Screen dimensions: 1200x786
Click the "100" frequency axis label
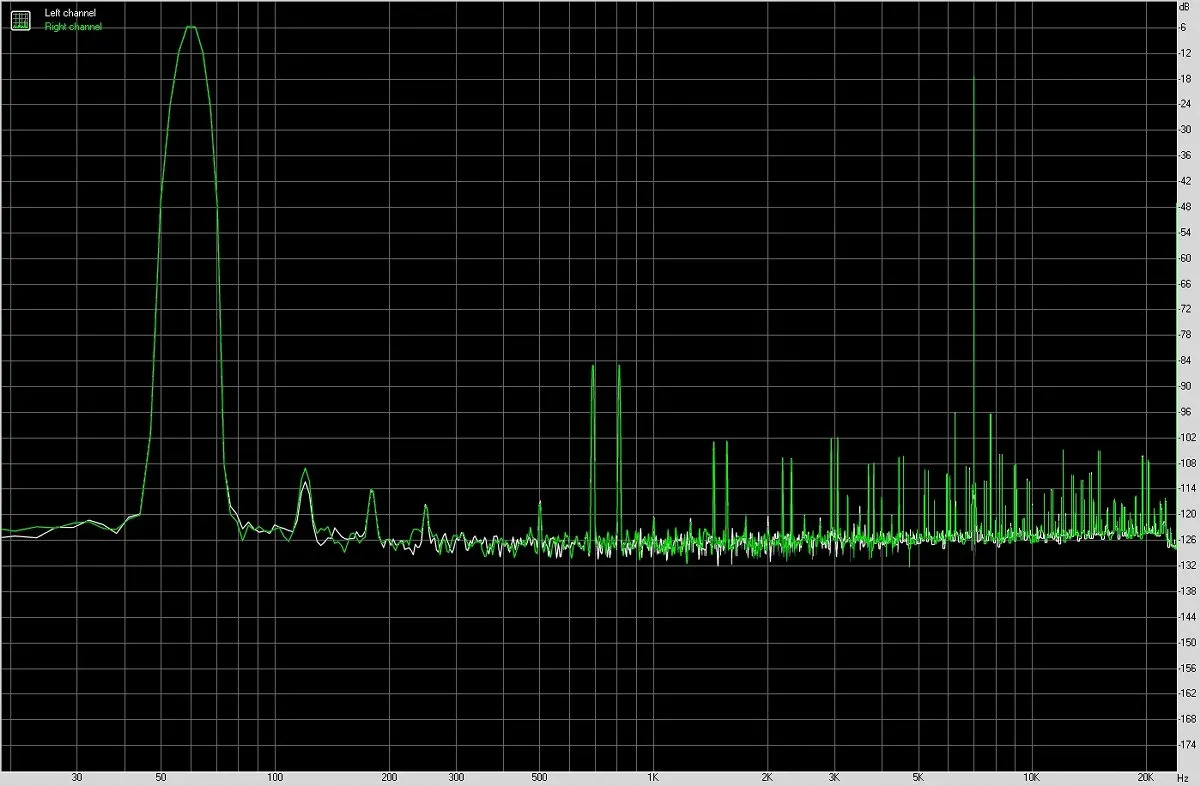275,777
